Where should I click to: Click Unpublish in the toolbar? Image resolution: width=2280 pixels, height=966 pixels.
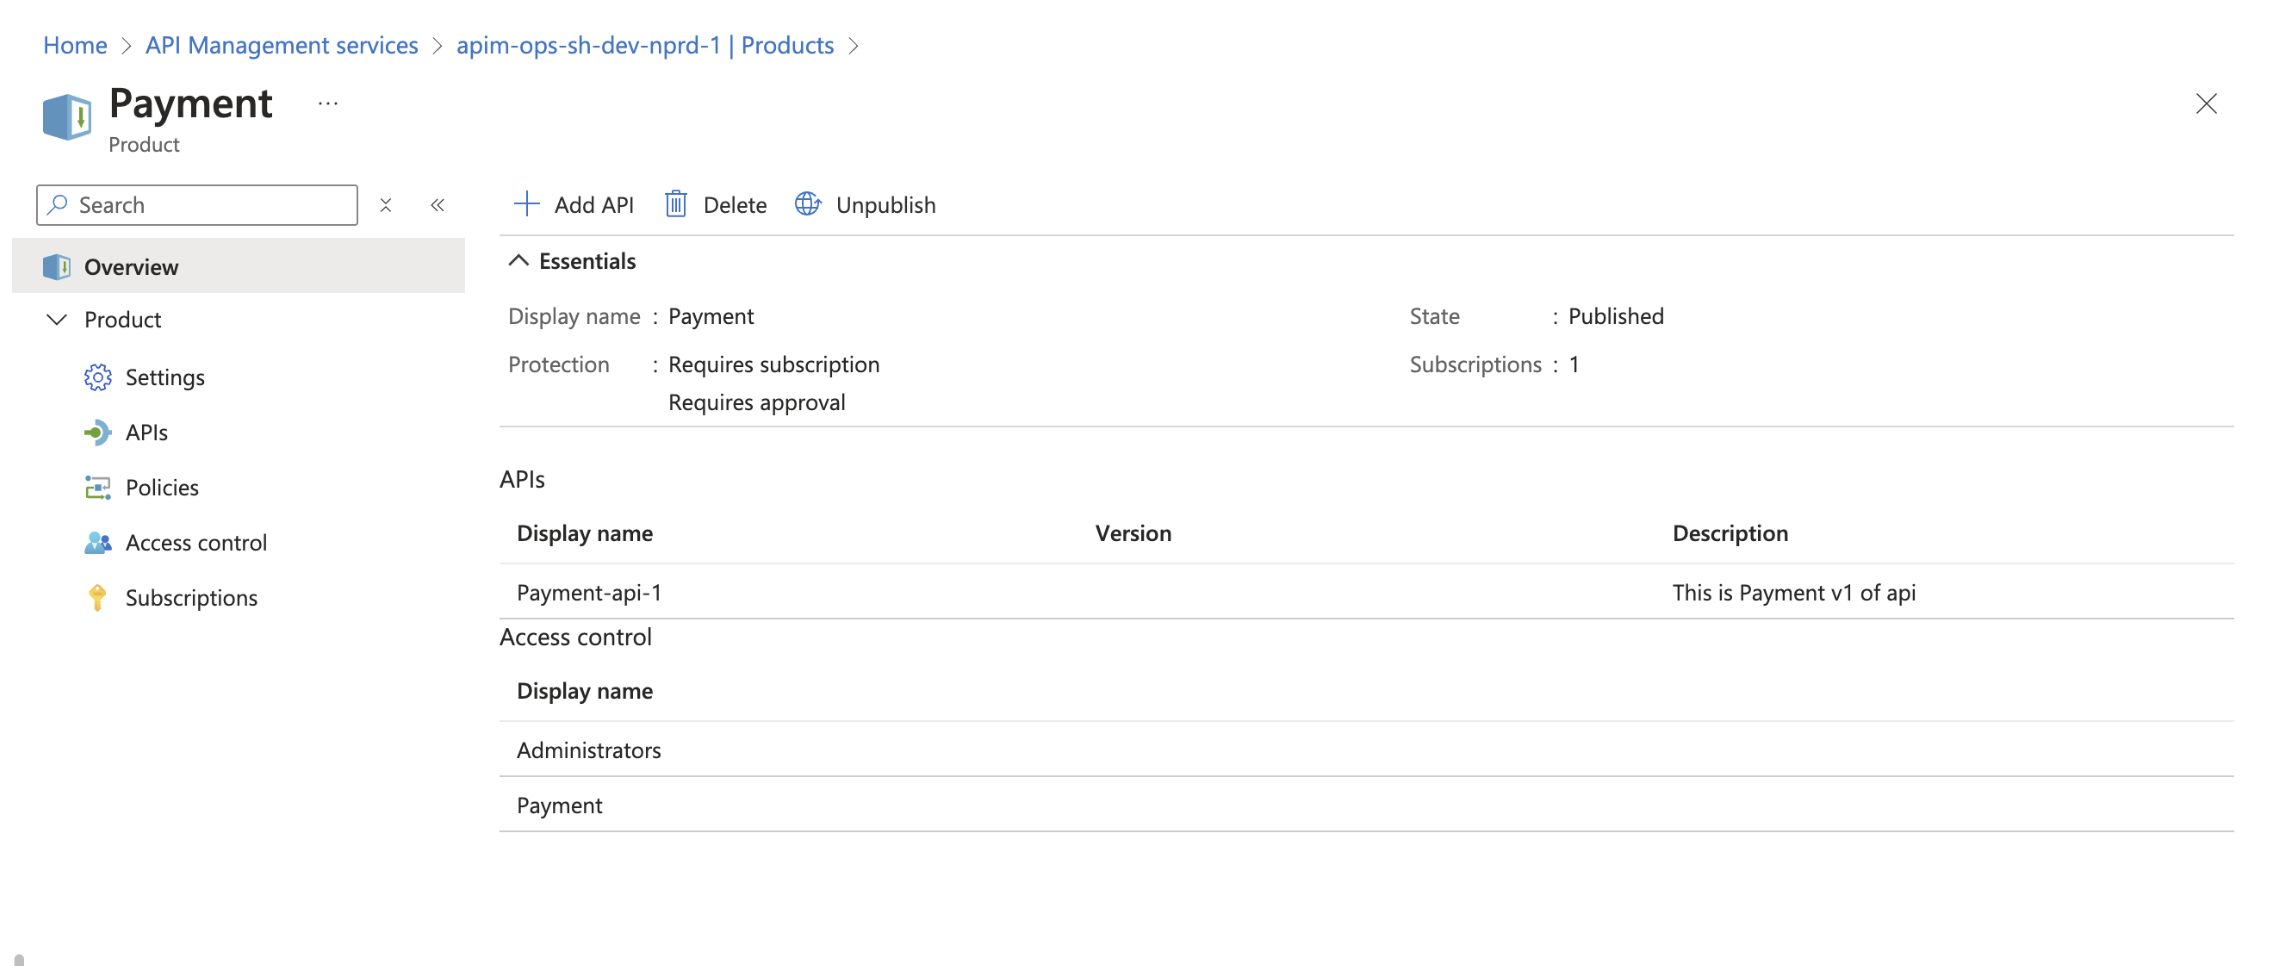click(866, 205)
